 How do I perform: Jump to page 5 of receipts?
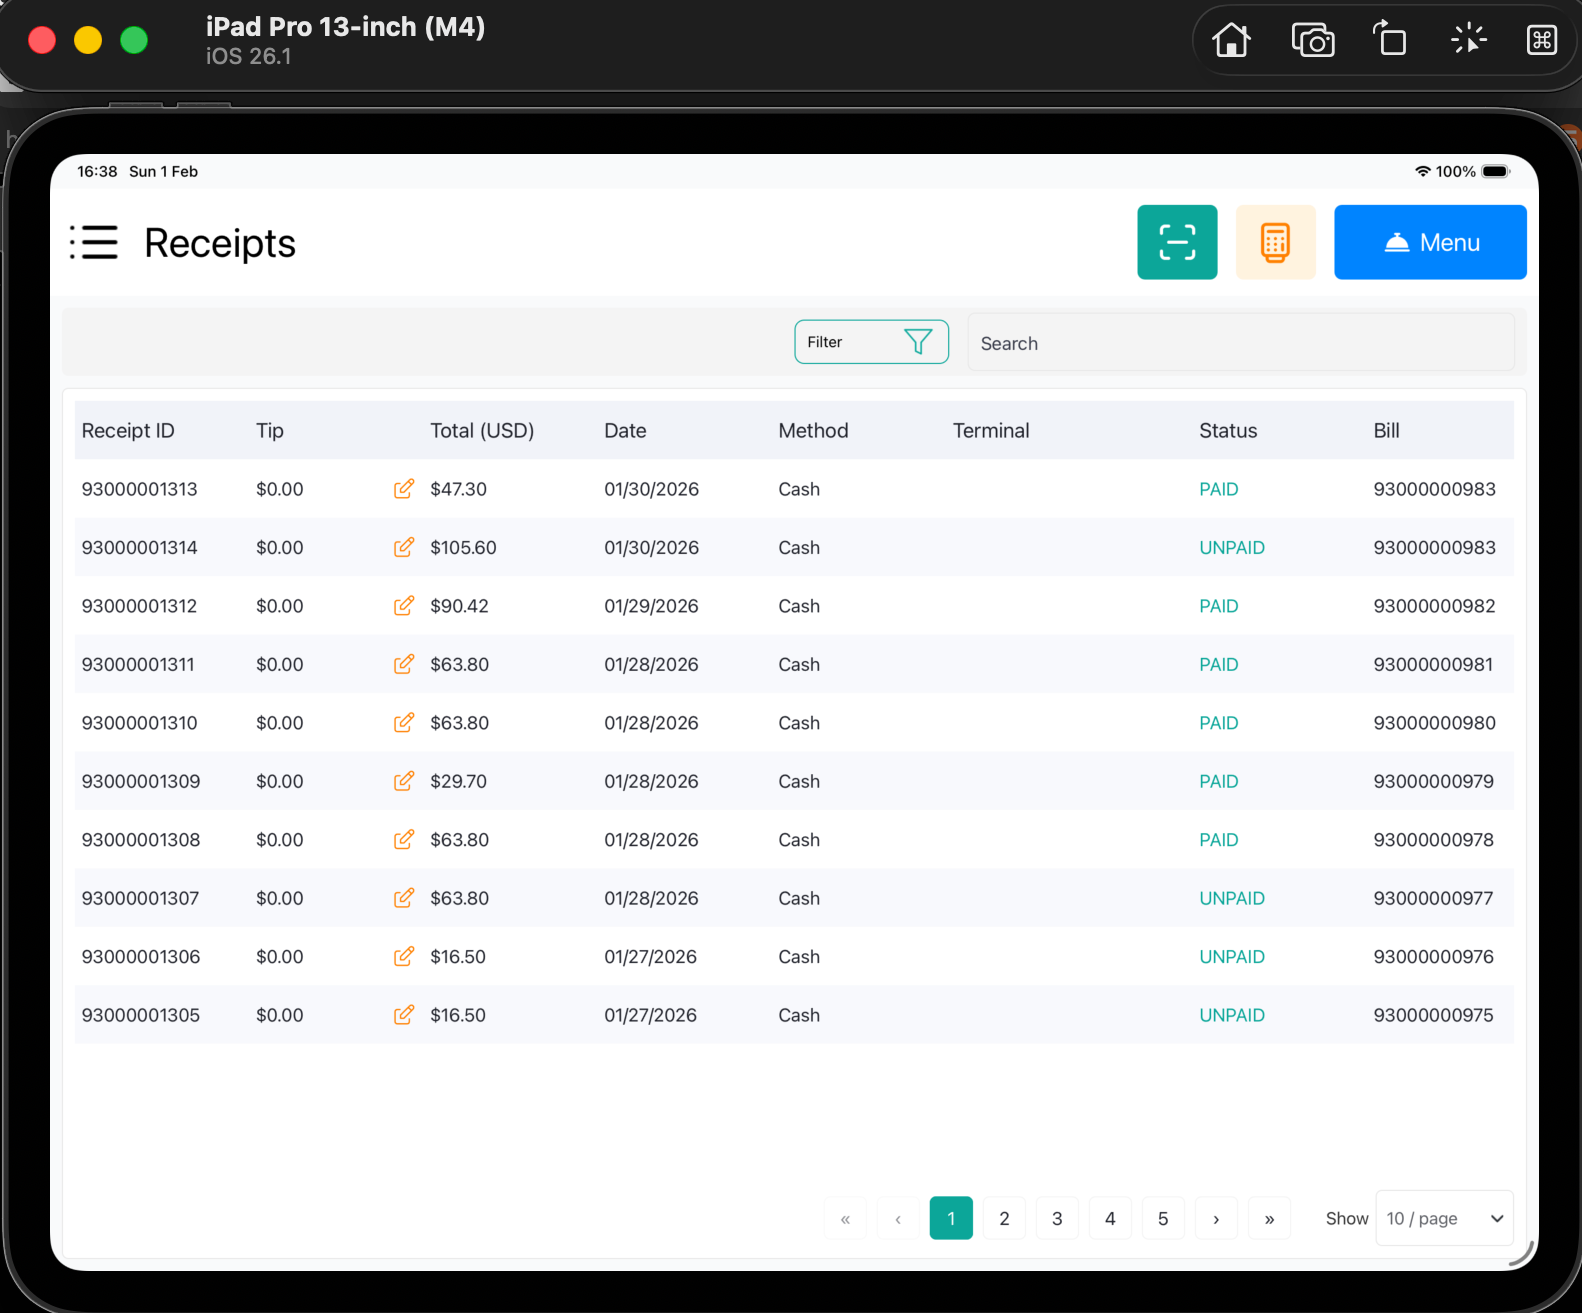click(x=1163, y=1218)
